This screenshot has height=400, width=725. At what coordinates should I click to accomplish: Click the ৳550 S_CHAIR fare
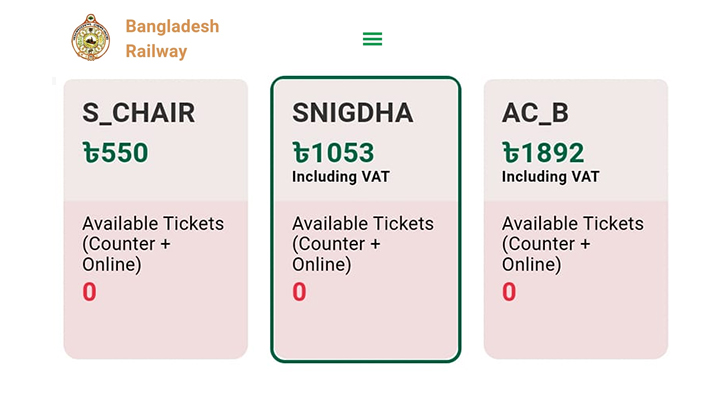(x=116, y=153)
